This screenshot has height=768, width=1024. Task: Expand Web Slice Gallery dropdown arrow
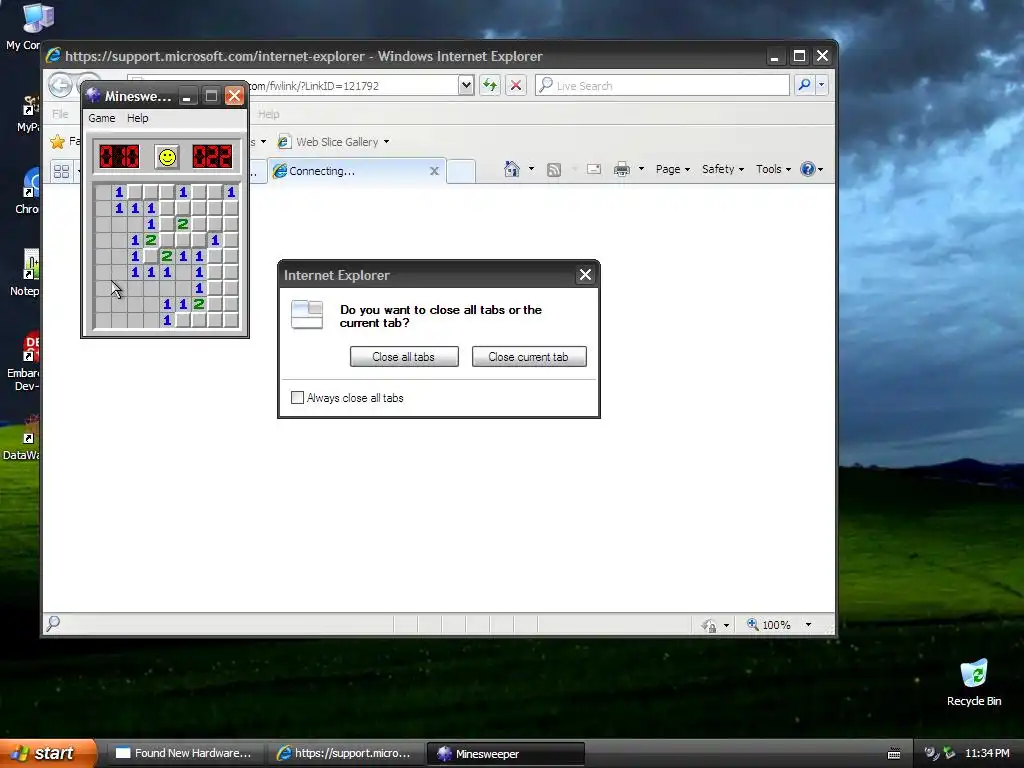[x=387, y=142]
